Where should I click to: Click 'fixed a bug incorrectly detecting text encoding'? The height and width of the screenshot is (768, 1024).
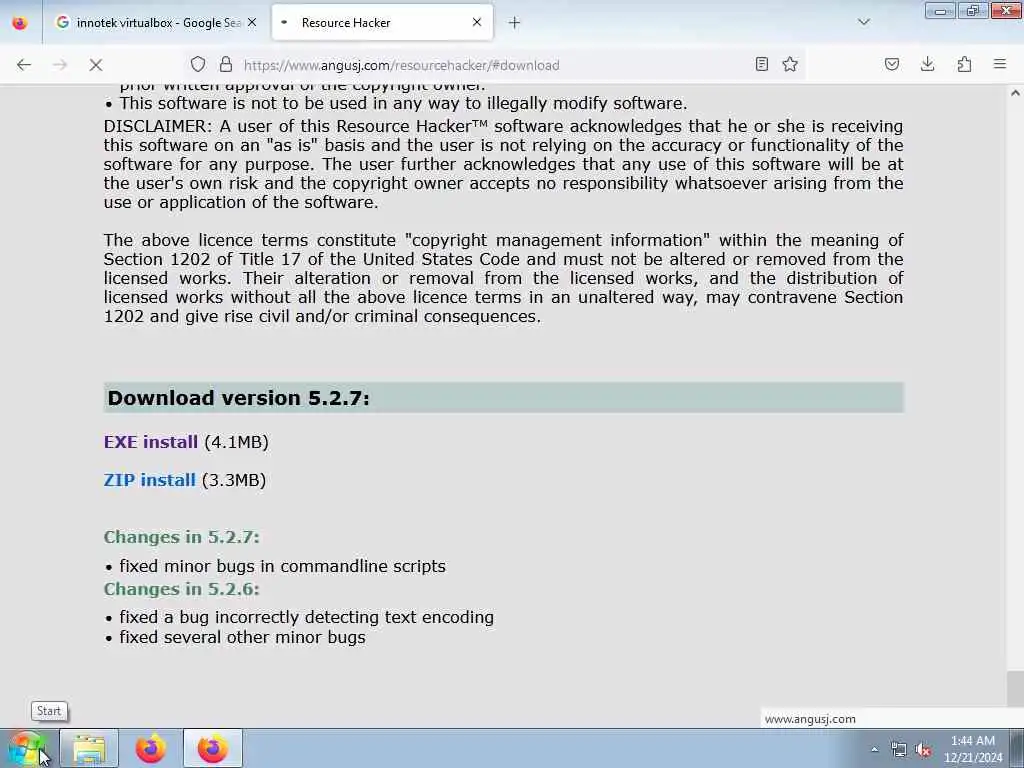coord(306,617)
